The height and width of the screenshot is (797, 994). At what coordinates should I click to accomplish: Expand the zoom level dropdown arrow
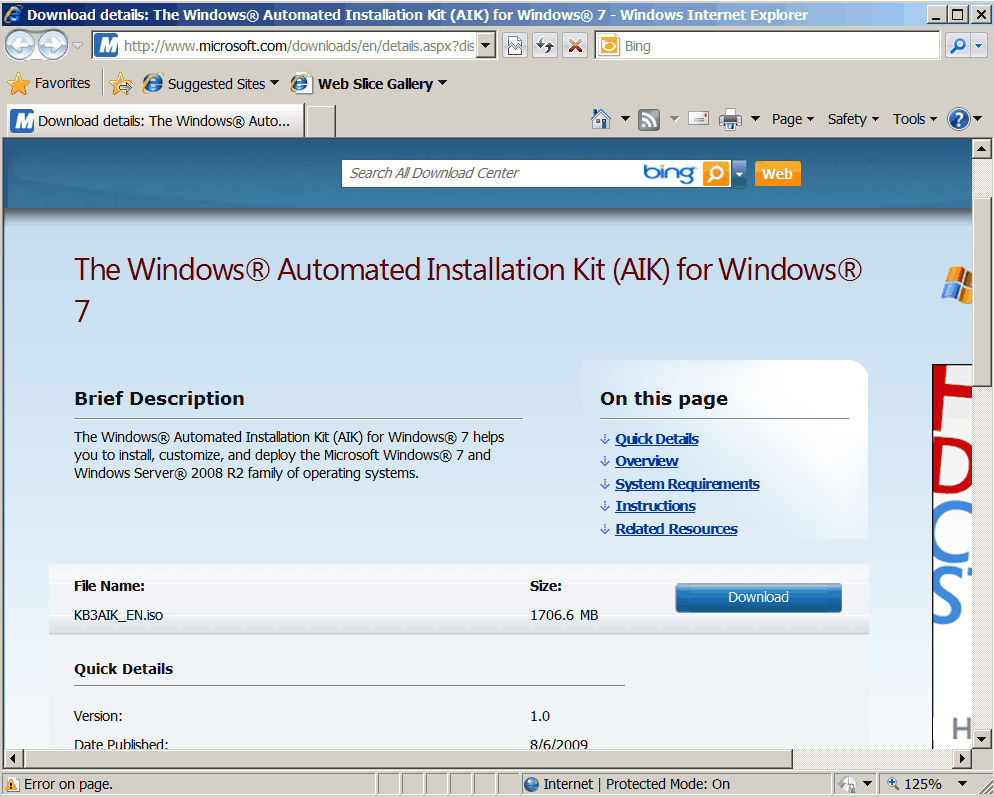tap(962, 784)
